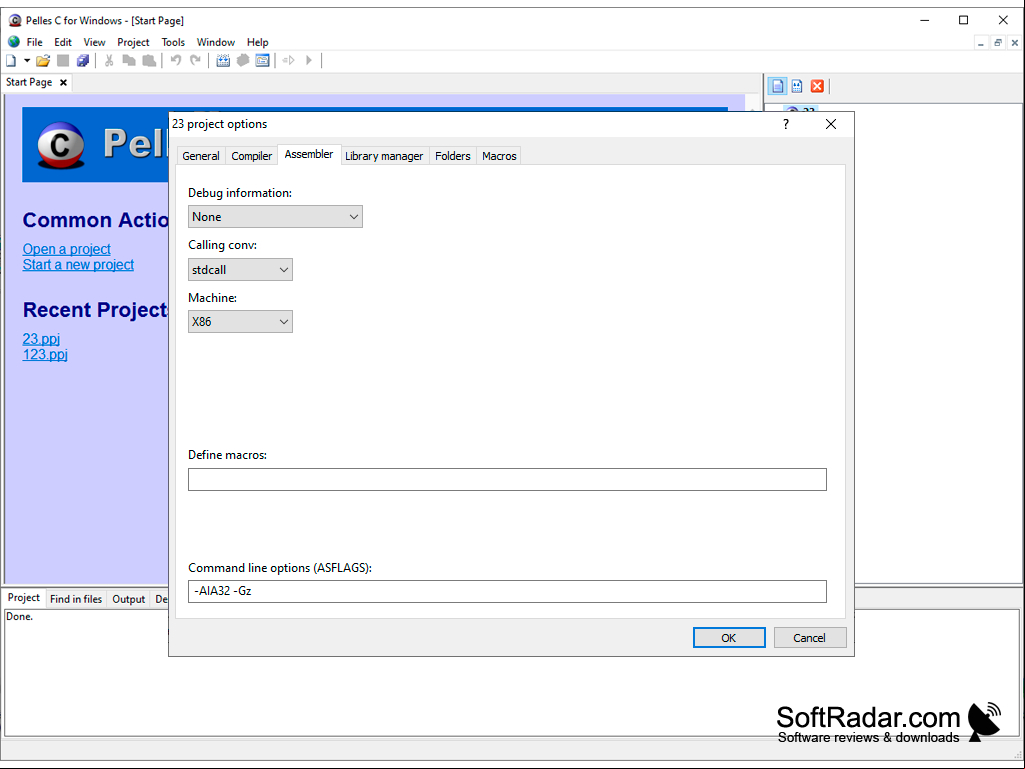The width and height of the screenshot is (1025, 769).
Task: Open the Tools menu
Action: point(173,42)
